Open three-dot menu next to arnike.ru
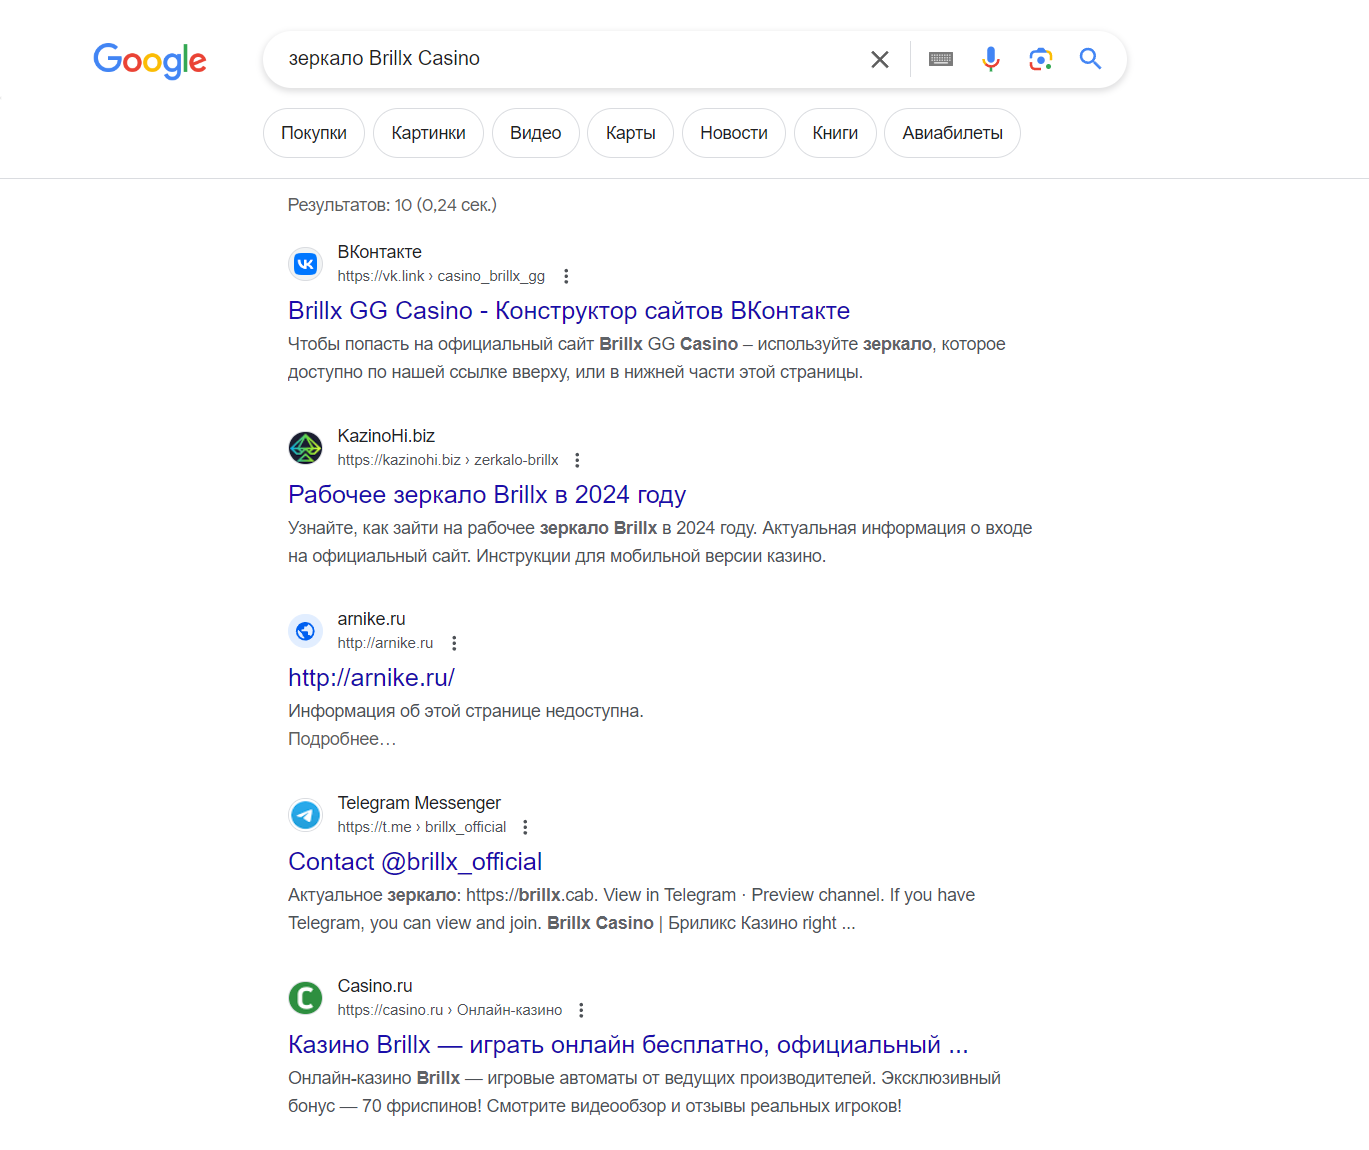 [454, 643]
